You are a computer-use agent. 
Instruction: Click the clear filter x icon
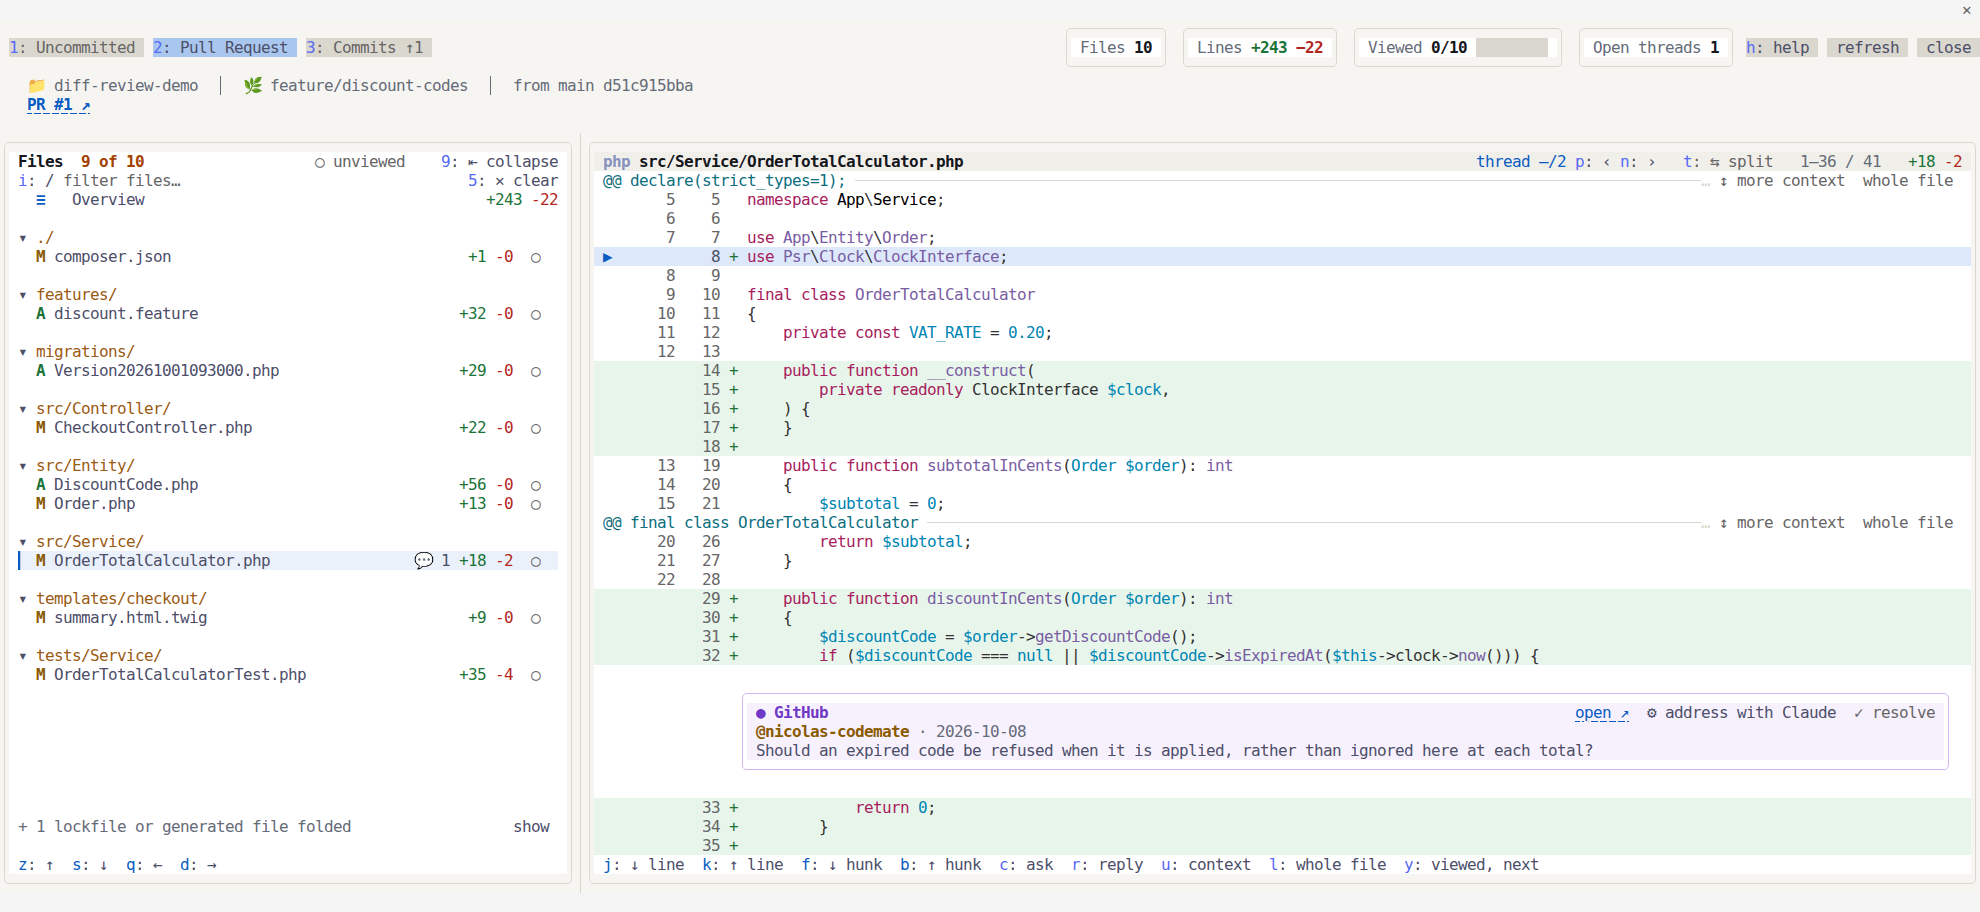pos(500,181)
